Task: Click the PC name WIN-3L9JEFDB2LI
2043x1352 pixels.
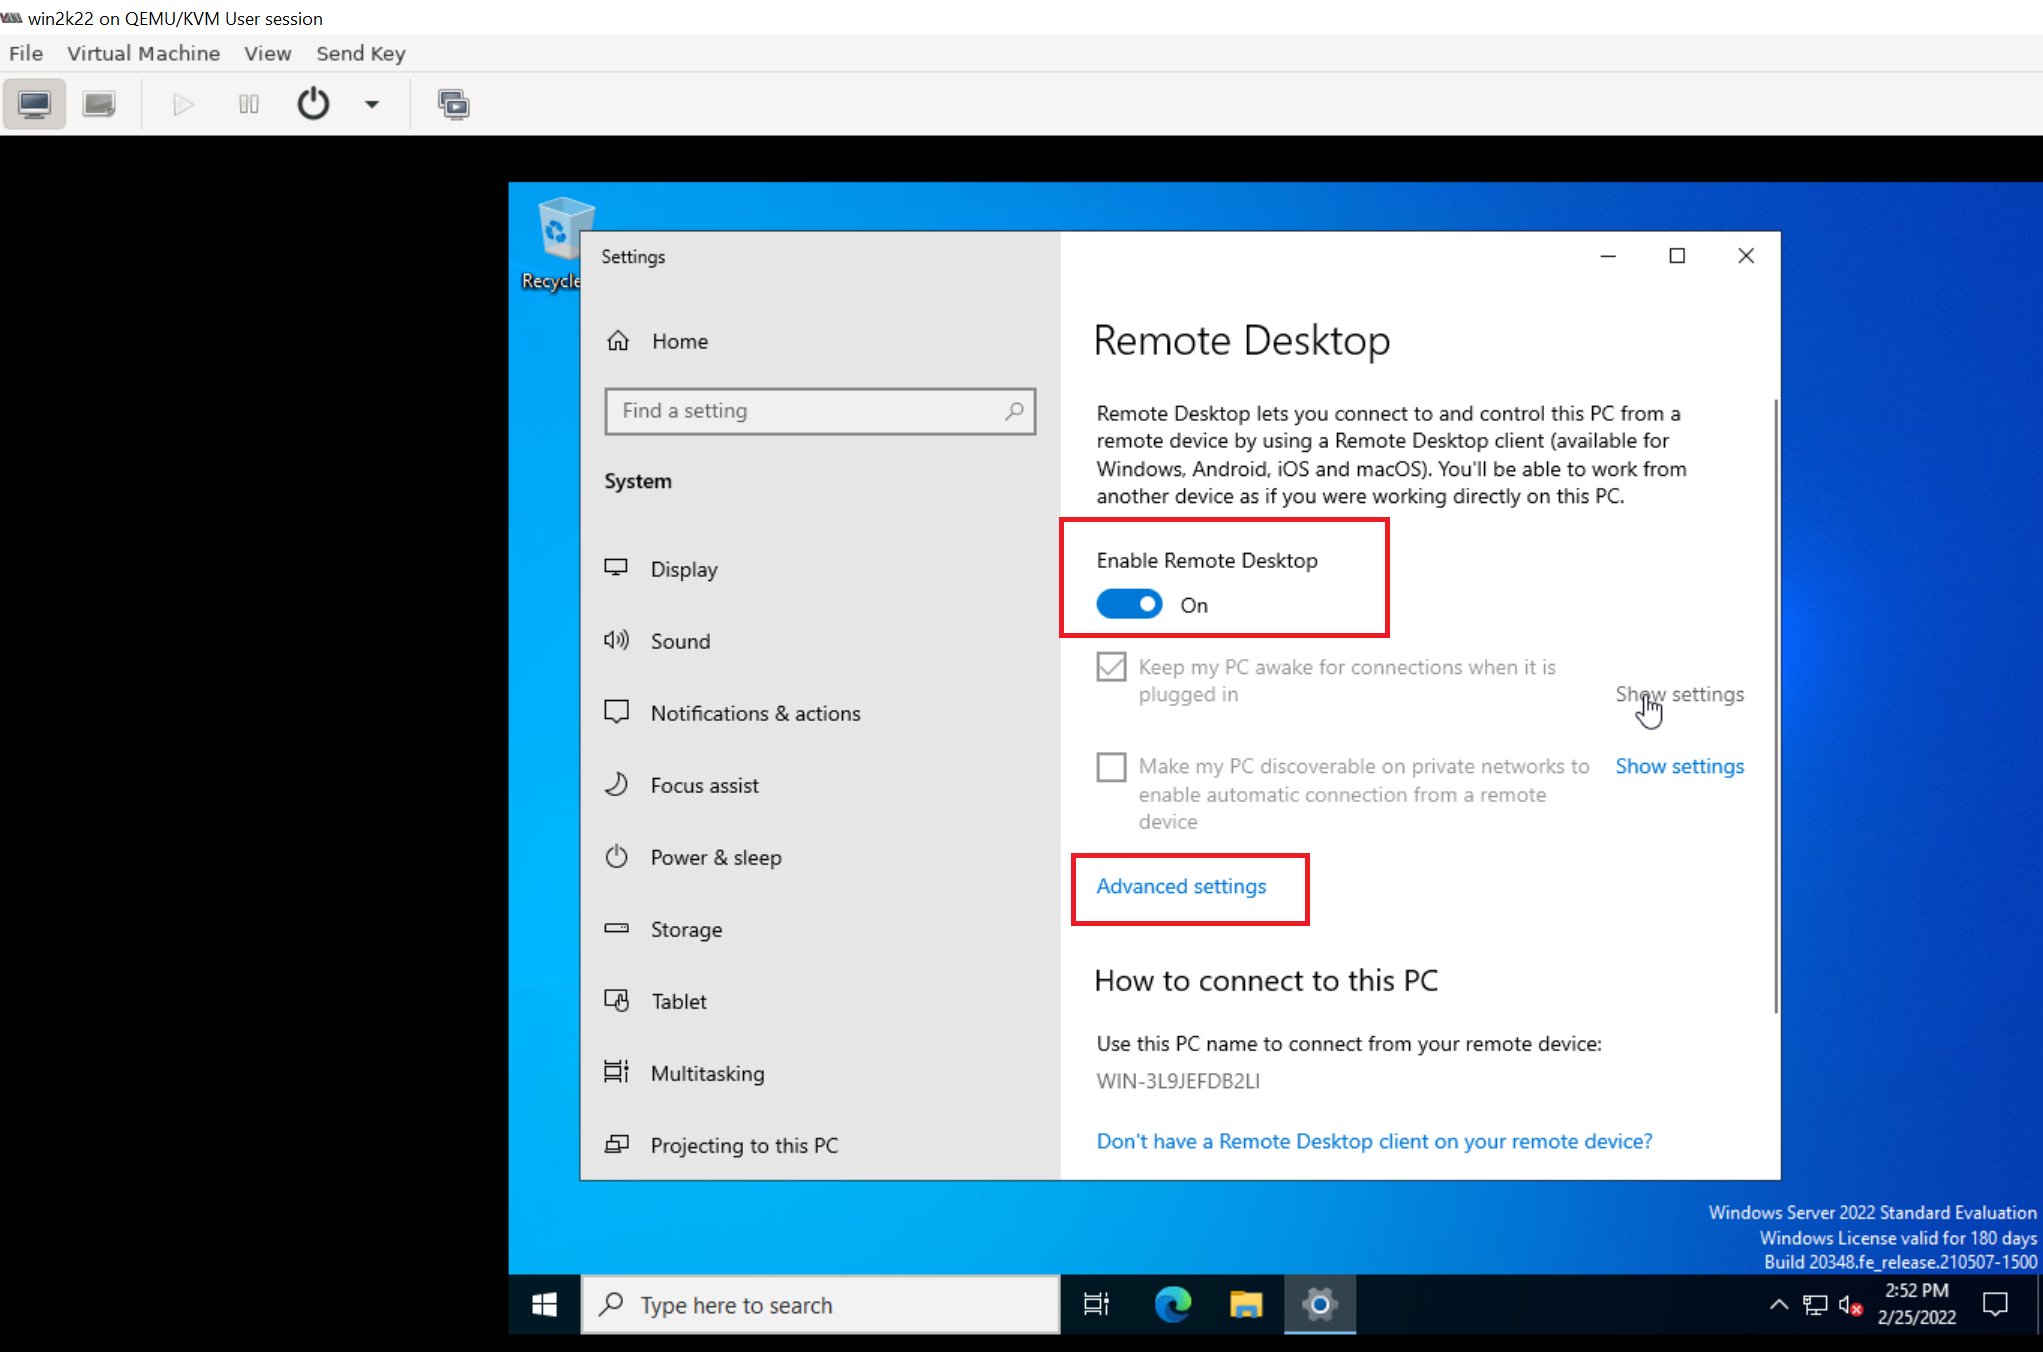Action: [1178, 1081]
